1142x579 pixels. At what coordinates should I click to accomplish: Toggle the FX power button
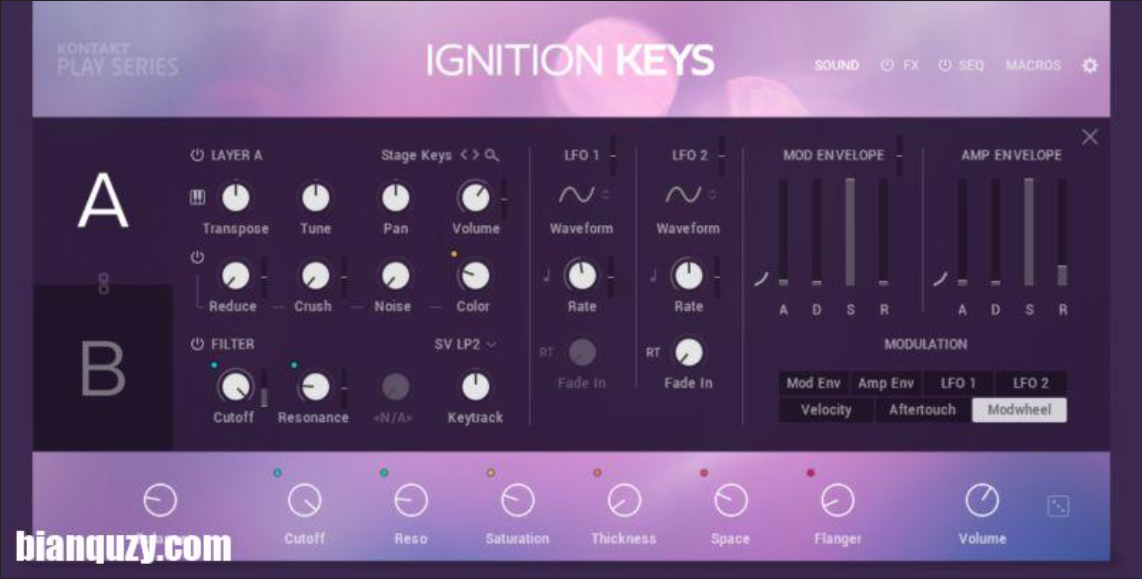coord(887,65)
